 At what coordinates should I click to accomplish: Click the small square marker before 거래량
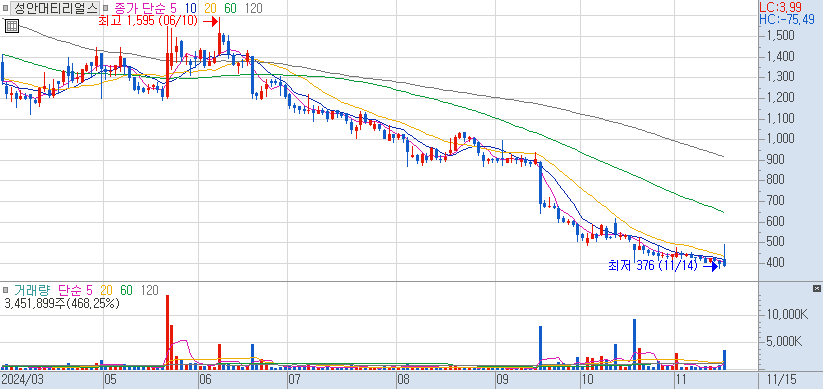pos(6,290)
